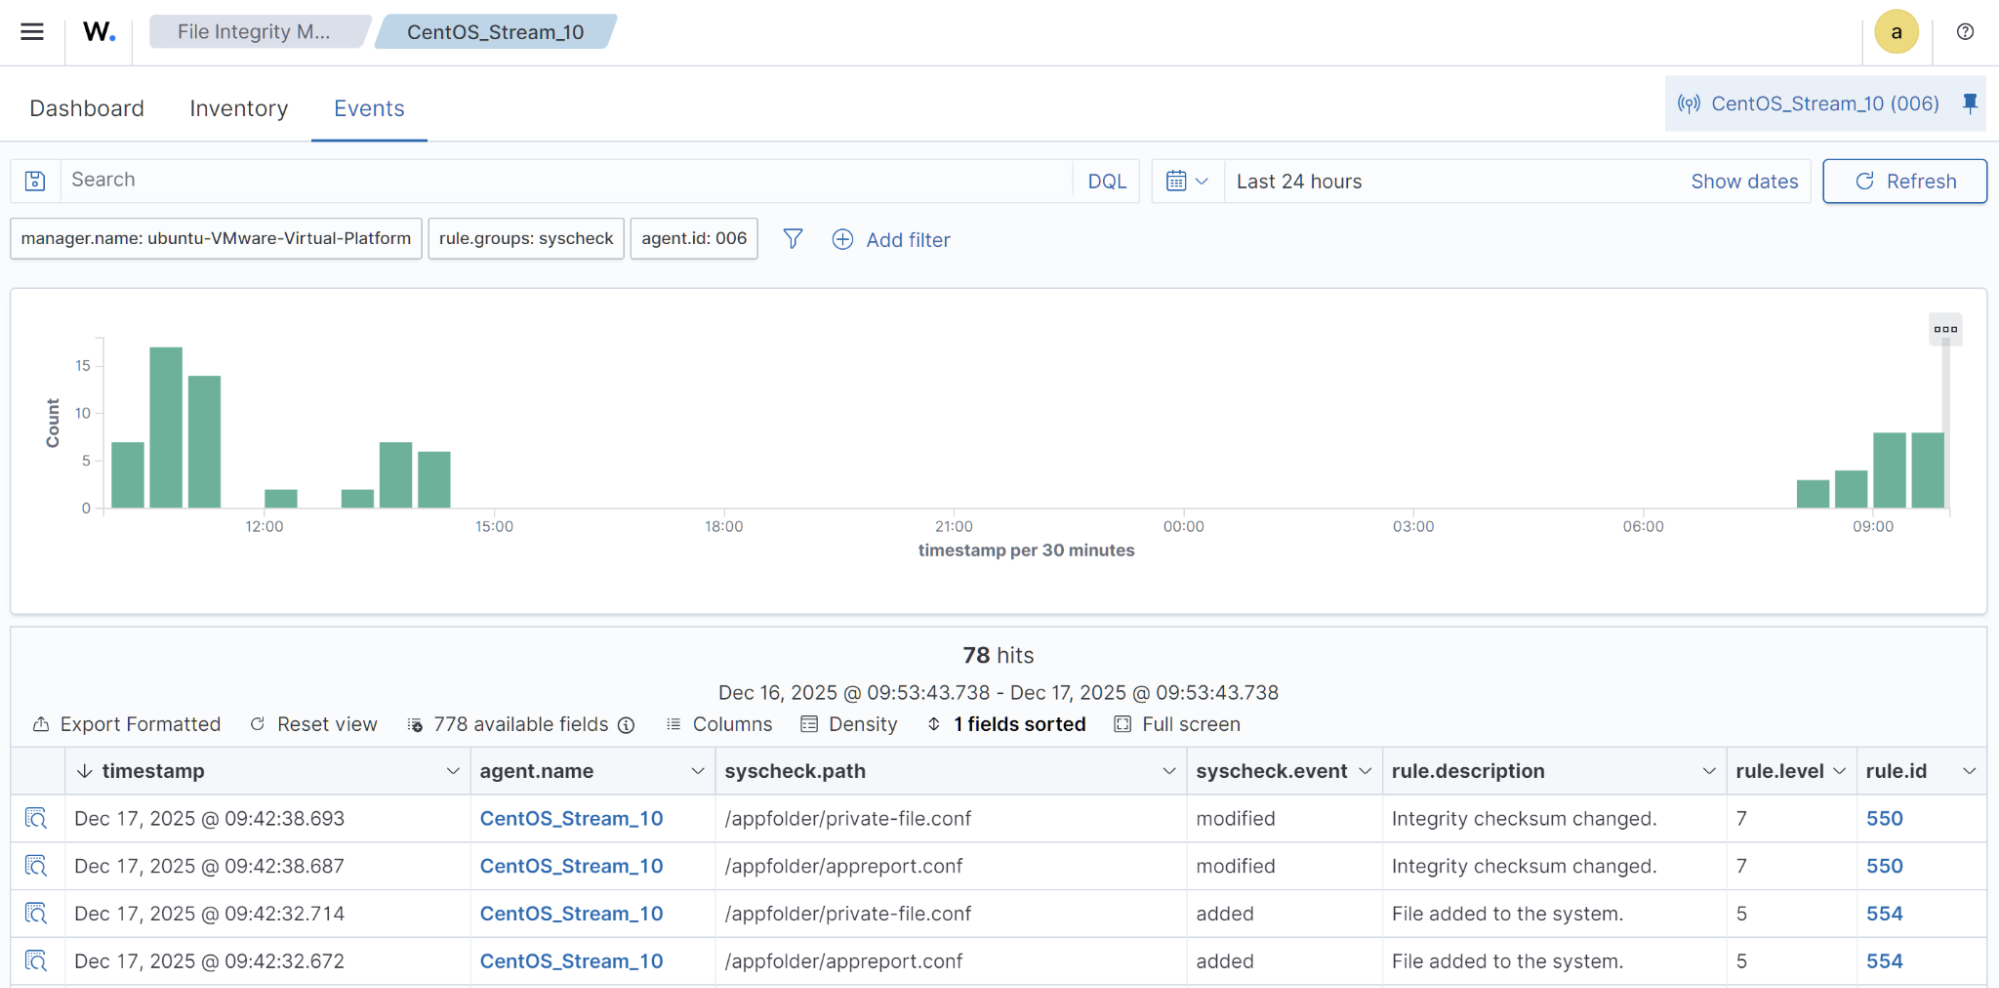Viewport: 1999px width, 988px height.
Task: Click the Refresh button
Action: tap(1904, 181)
